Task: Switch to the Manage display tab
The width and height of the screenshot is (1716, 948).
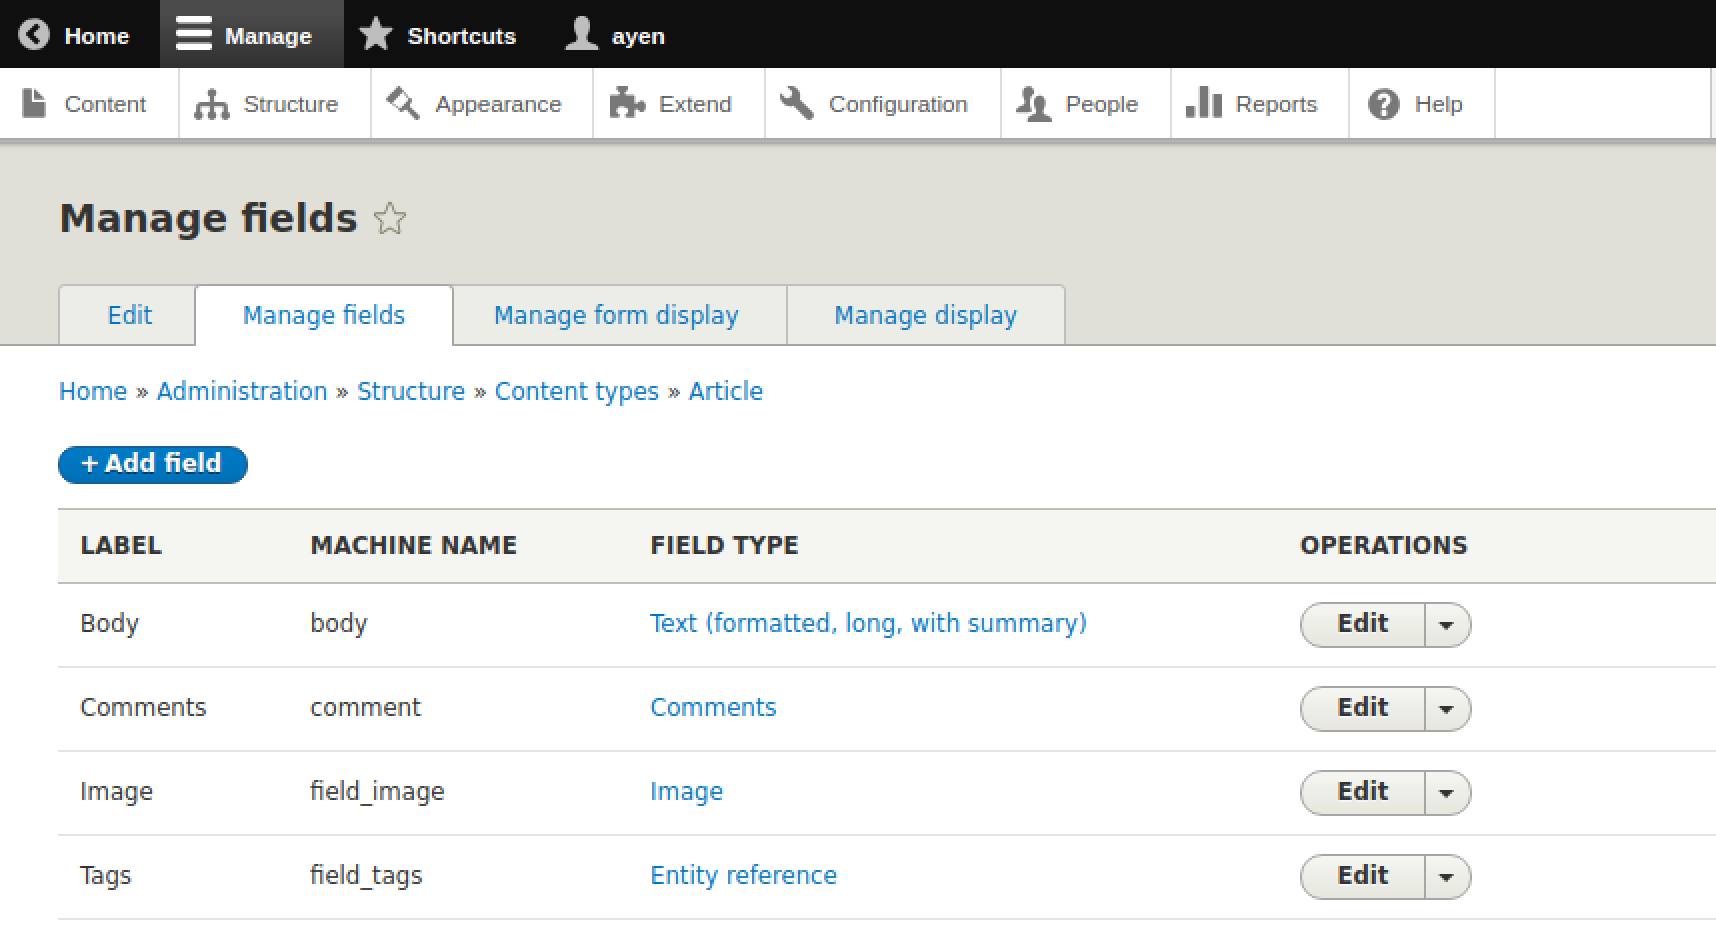Action: click(x=925, y=315)
